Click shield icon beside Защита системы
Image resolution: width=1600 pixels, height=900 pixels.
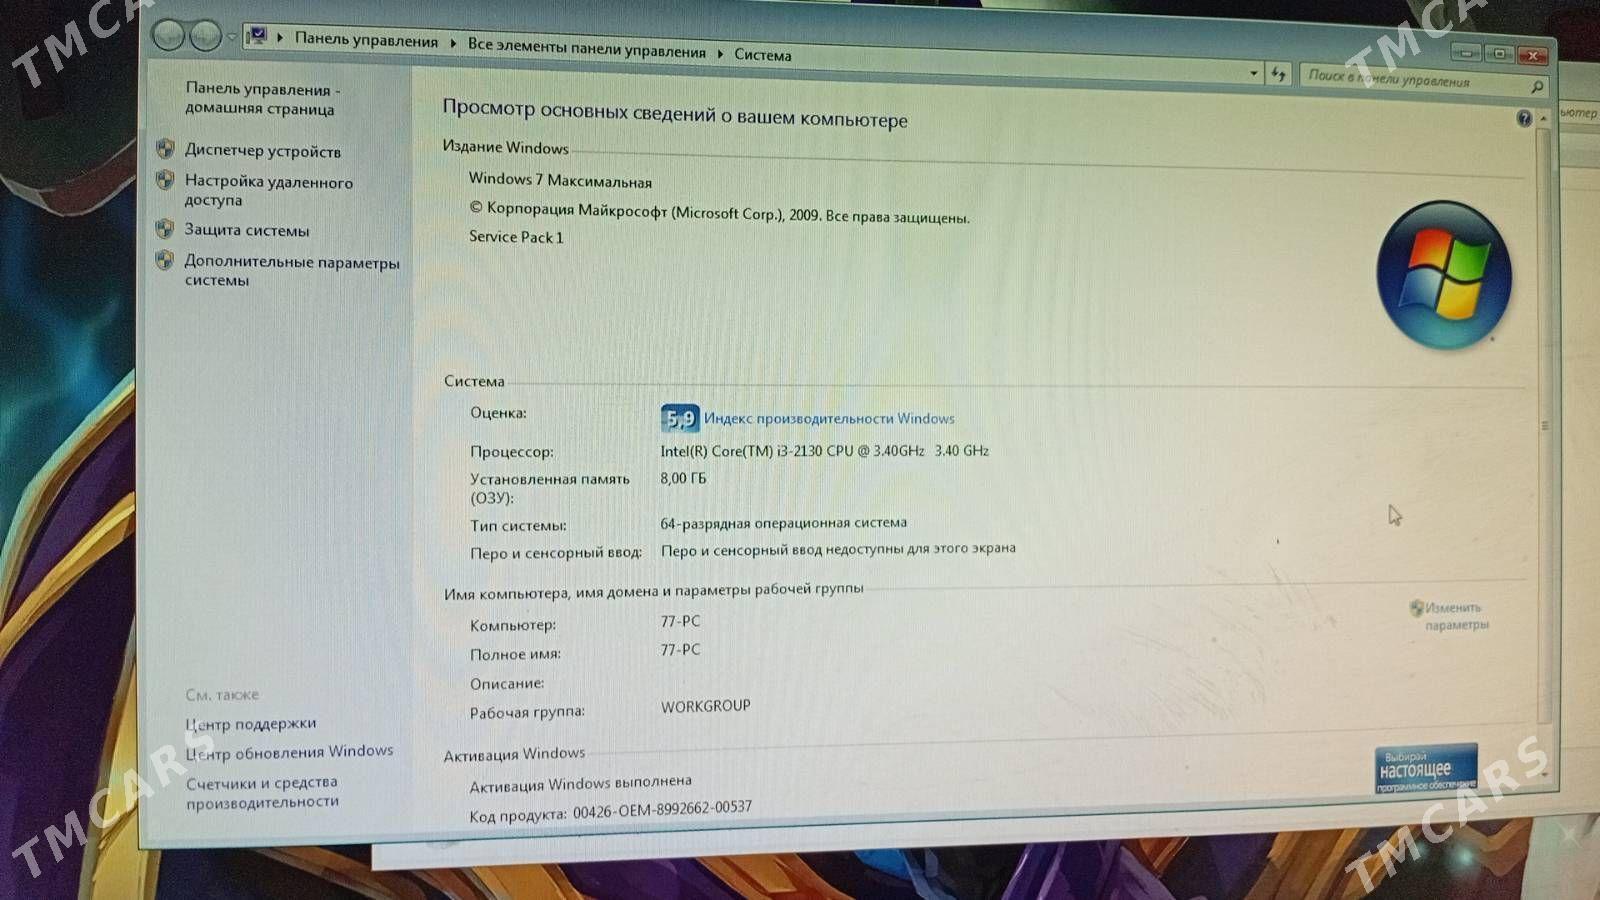click(165, 229)
